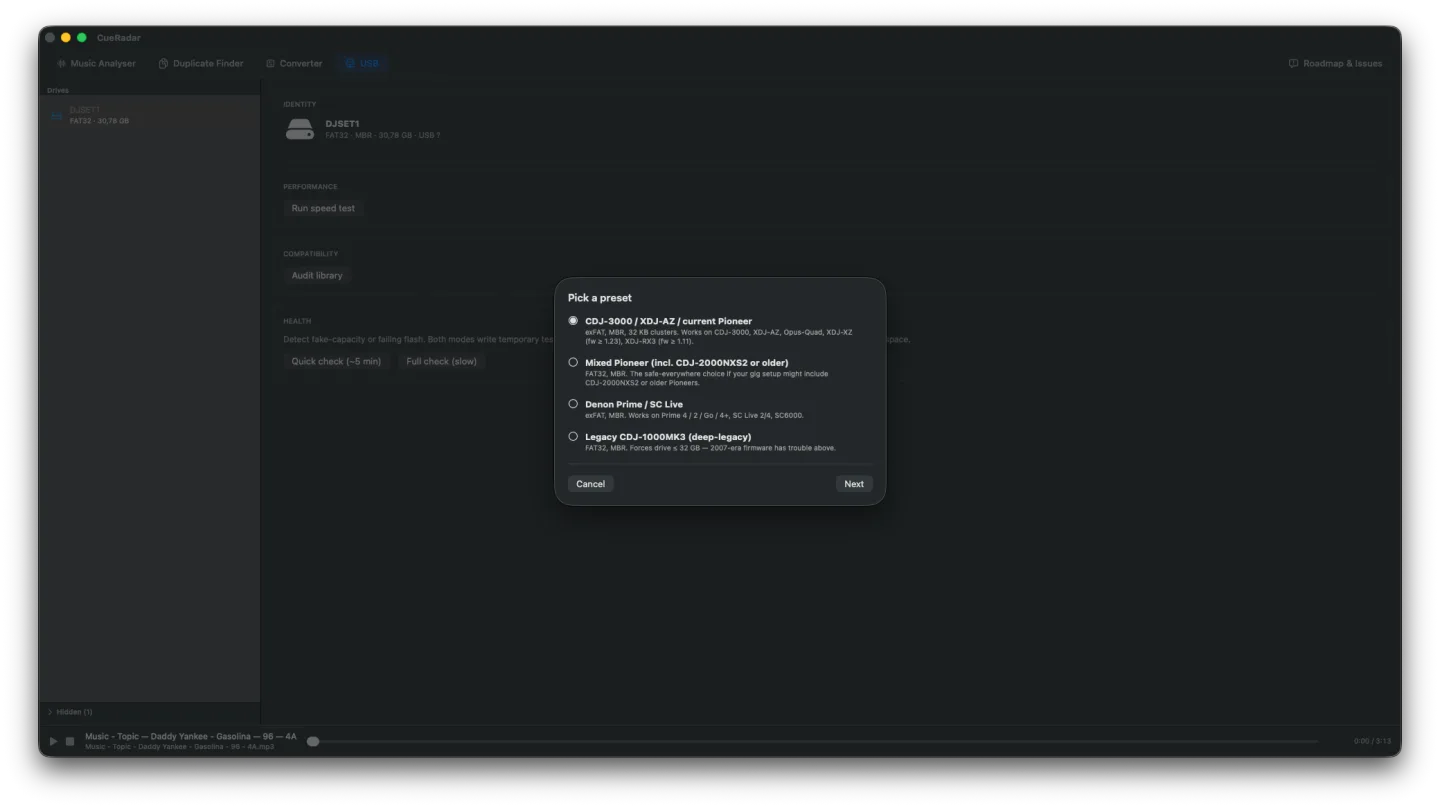Select DJSET1 drive in Drives sidebar

[150, 115]
